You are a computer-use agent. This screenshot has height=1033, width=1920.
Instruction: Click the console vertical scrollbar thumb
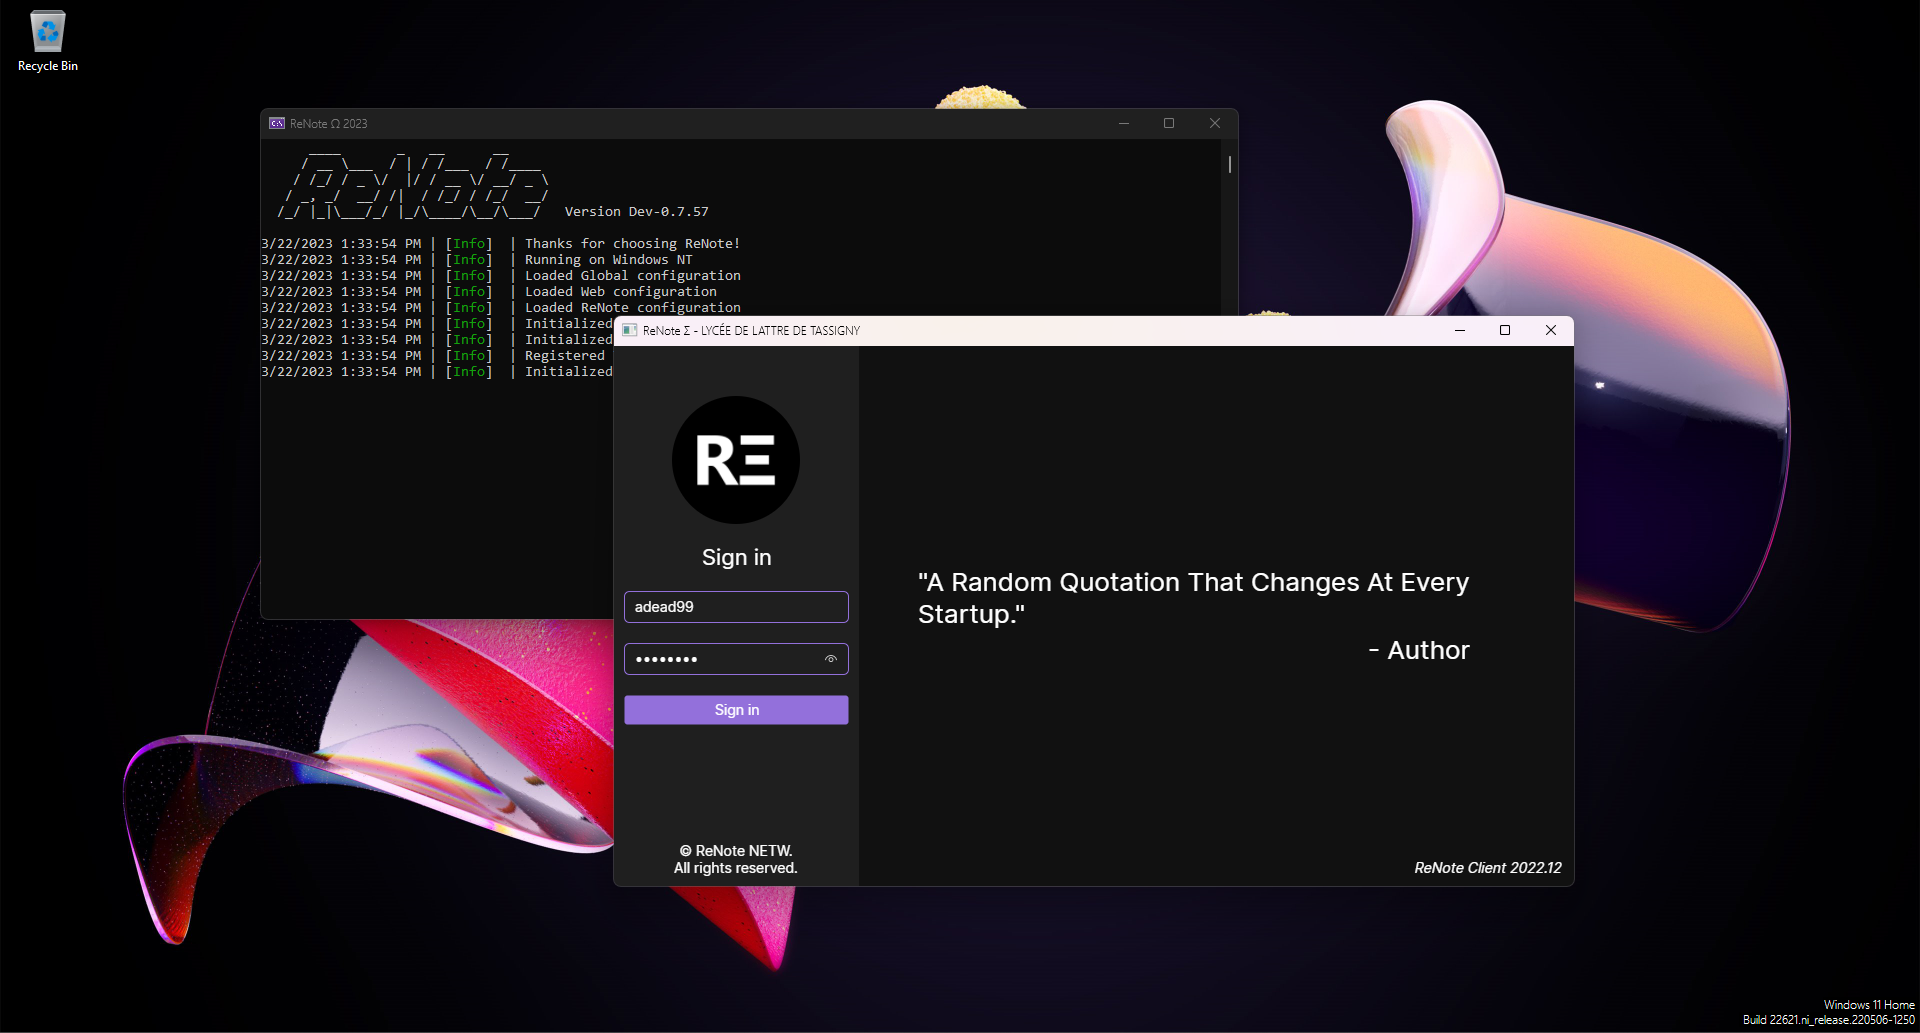coord(1230,164)
